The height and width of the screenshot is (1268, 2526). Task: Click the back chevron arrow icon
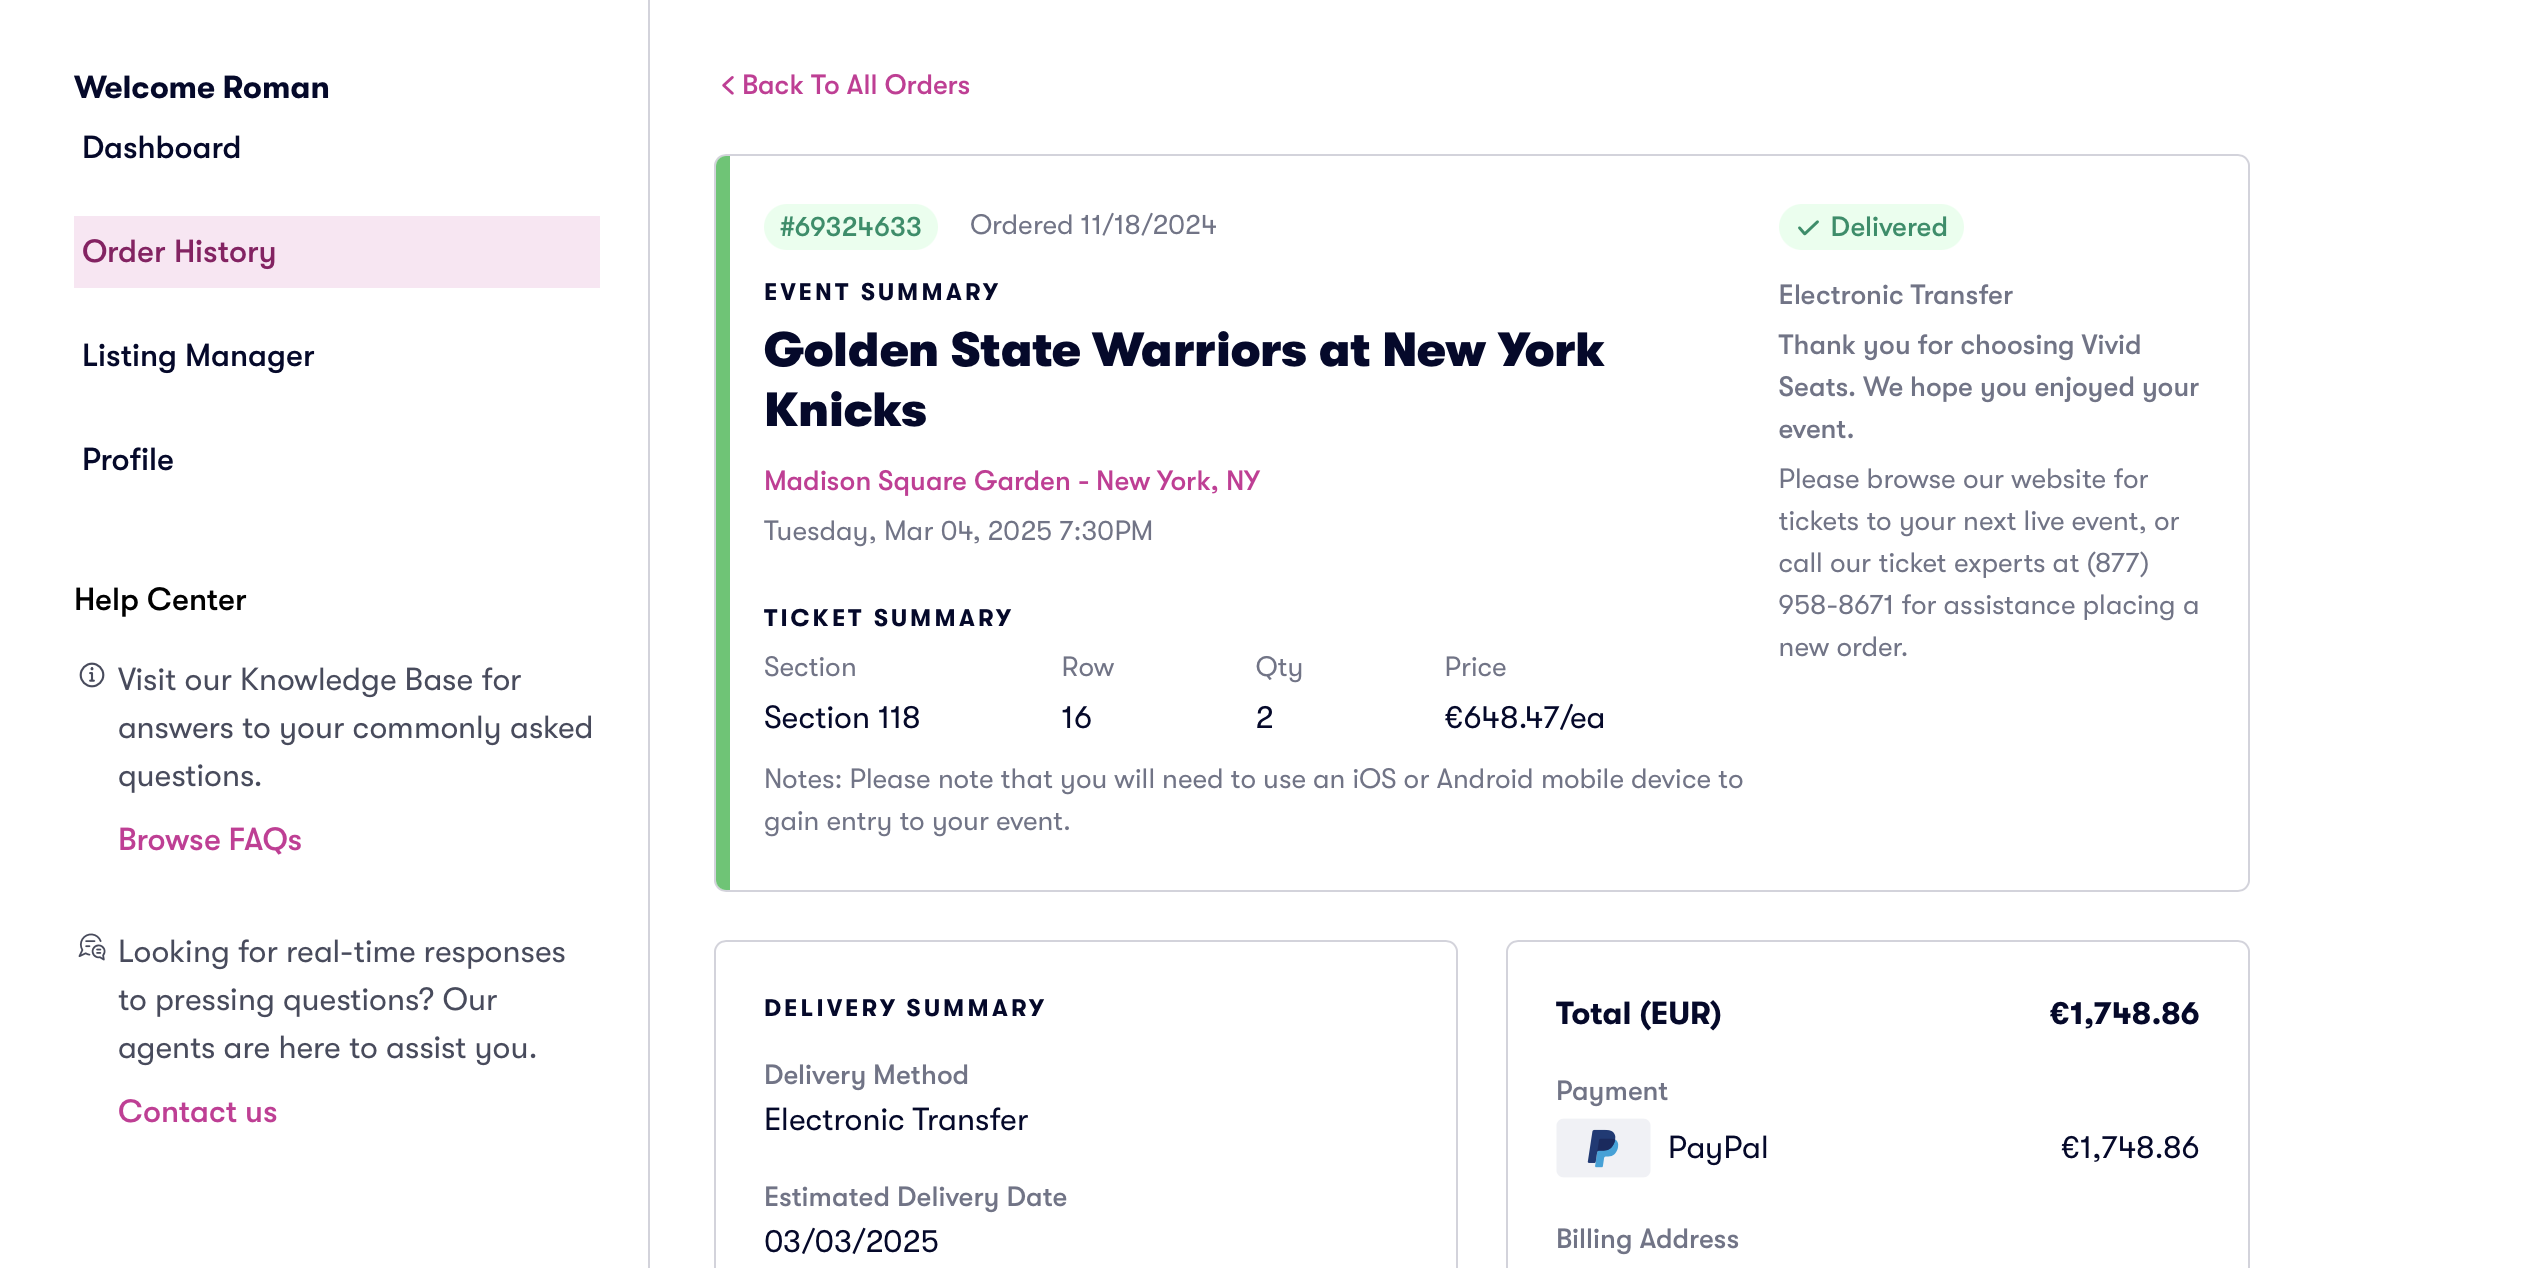728,86
